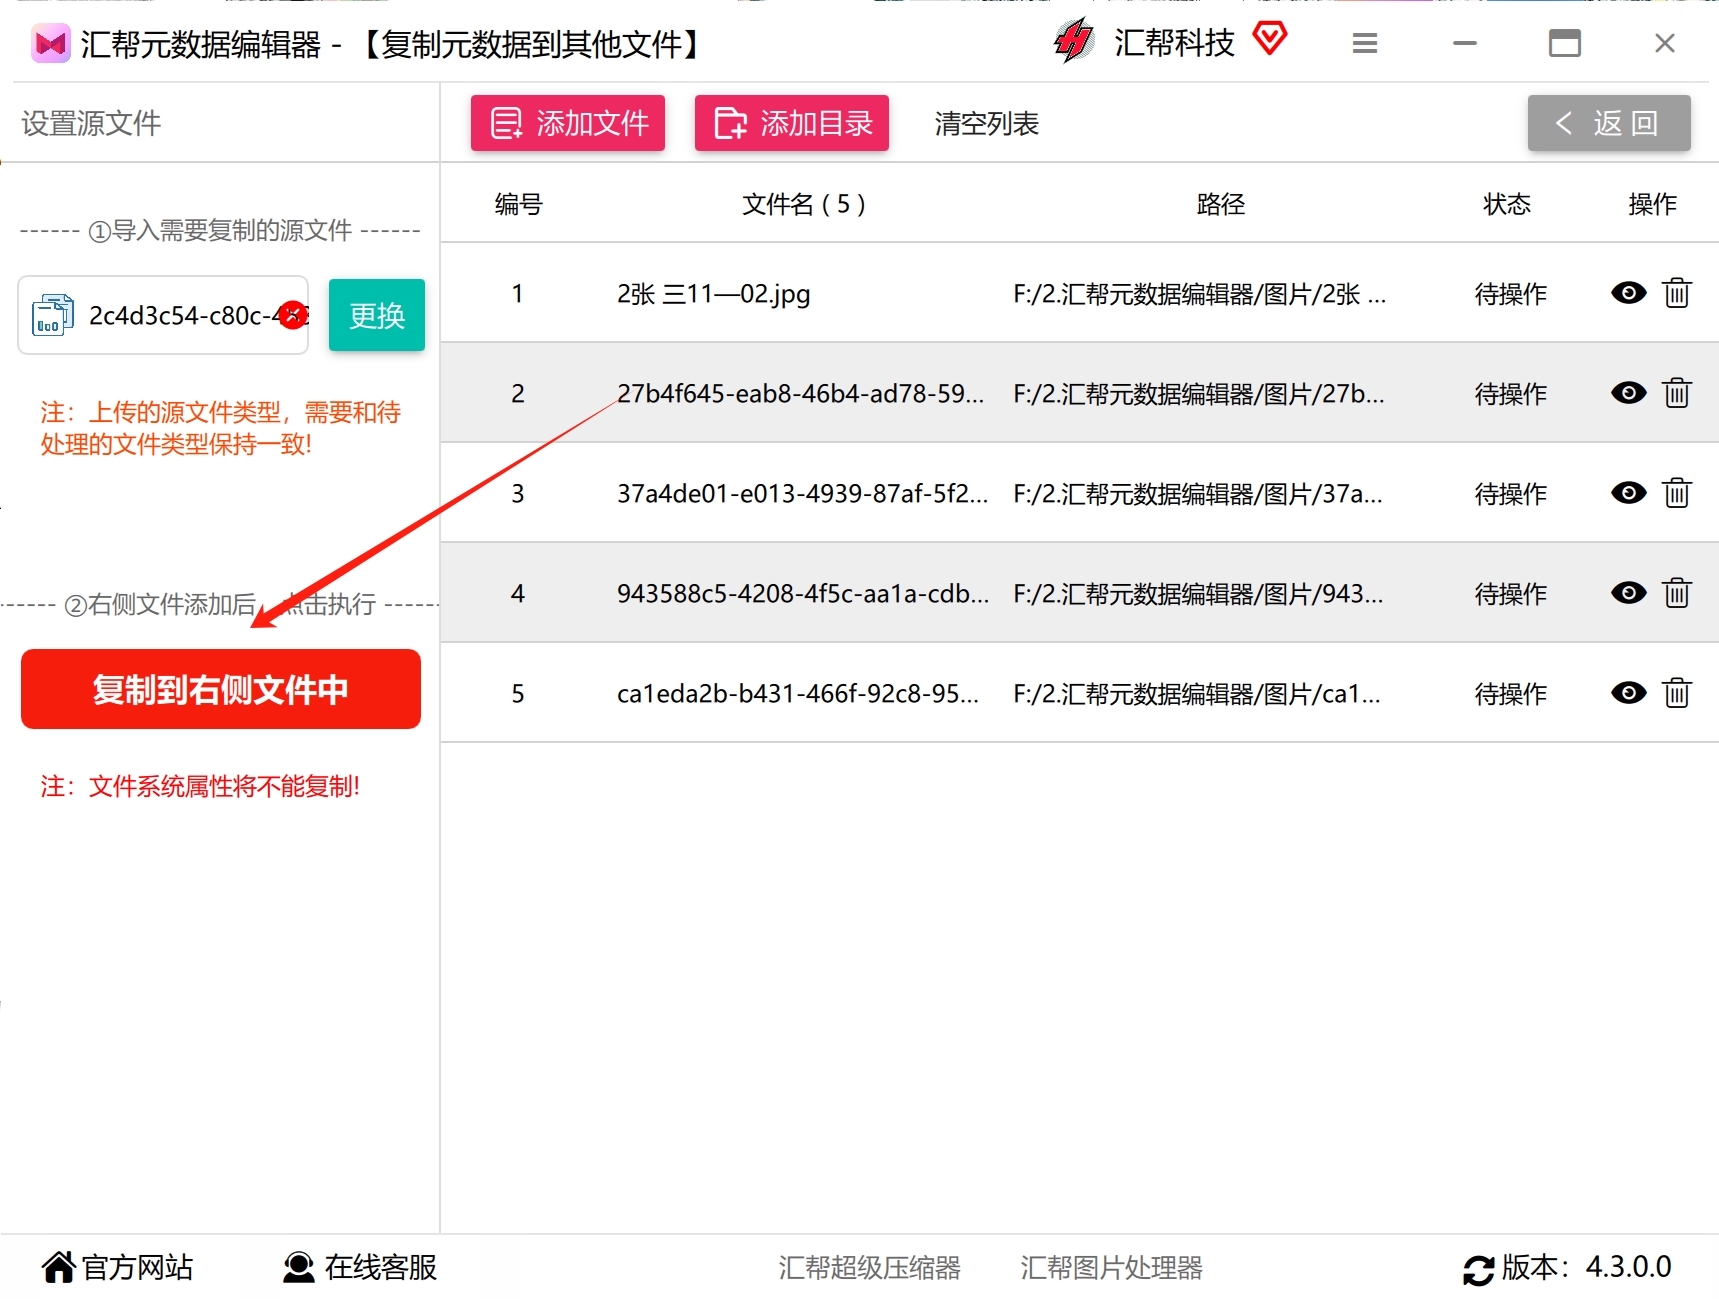Trash the ca1eda2b file in row 5

[x=1677, y=693]
